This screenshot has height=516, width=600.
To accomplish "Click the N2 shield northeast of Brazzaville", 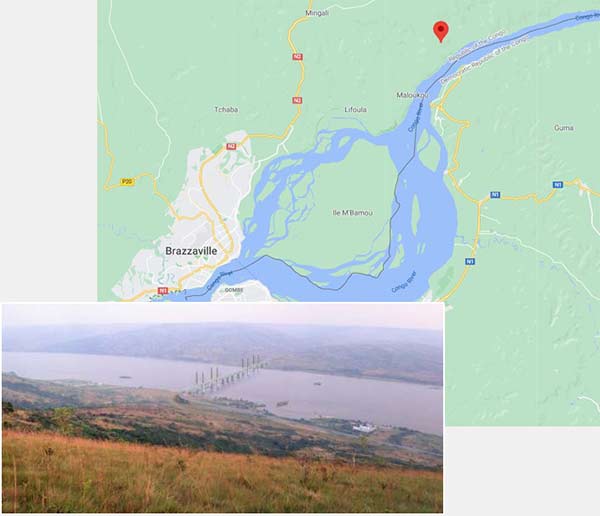I will click(x=231, y=146).
